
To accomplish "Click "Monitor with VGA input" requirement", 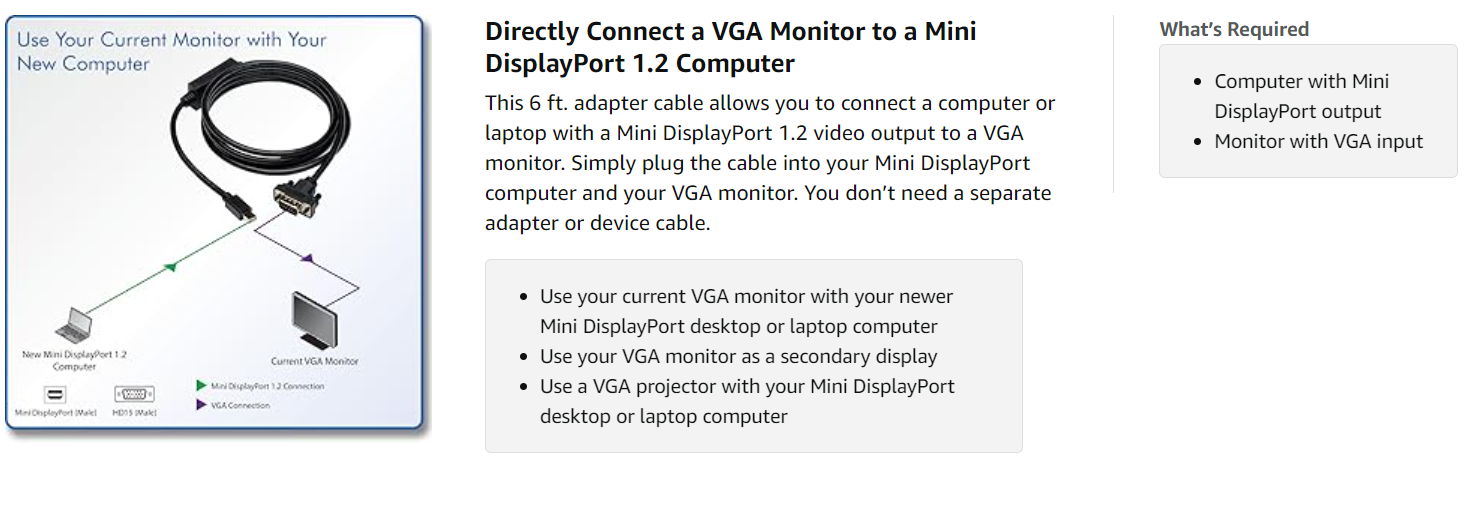I will 1318,141.
